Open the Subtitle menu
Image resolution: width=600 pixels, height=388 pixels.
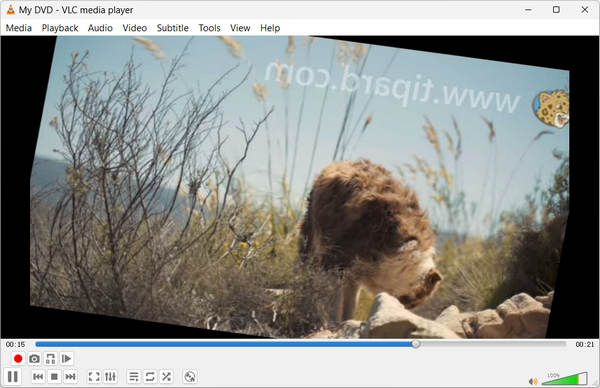pyautogui.click(x=173, y=28)
